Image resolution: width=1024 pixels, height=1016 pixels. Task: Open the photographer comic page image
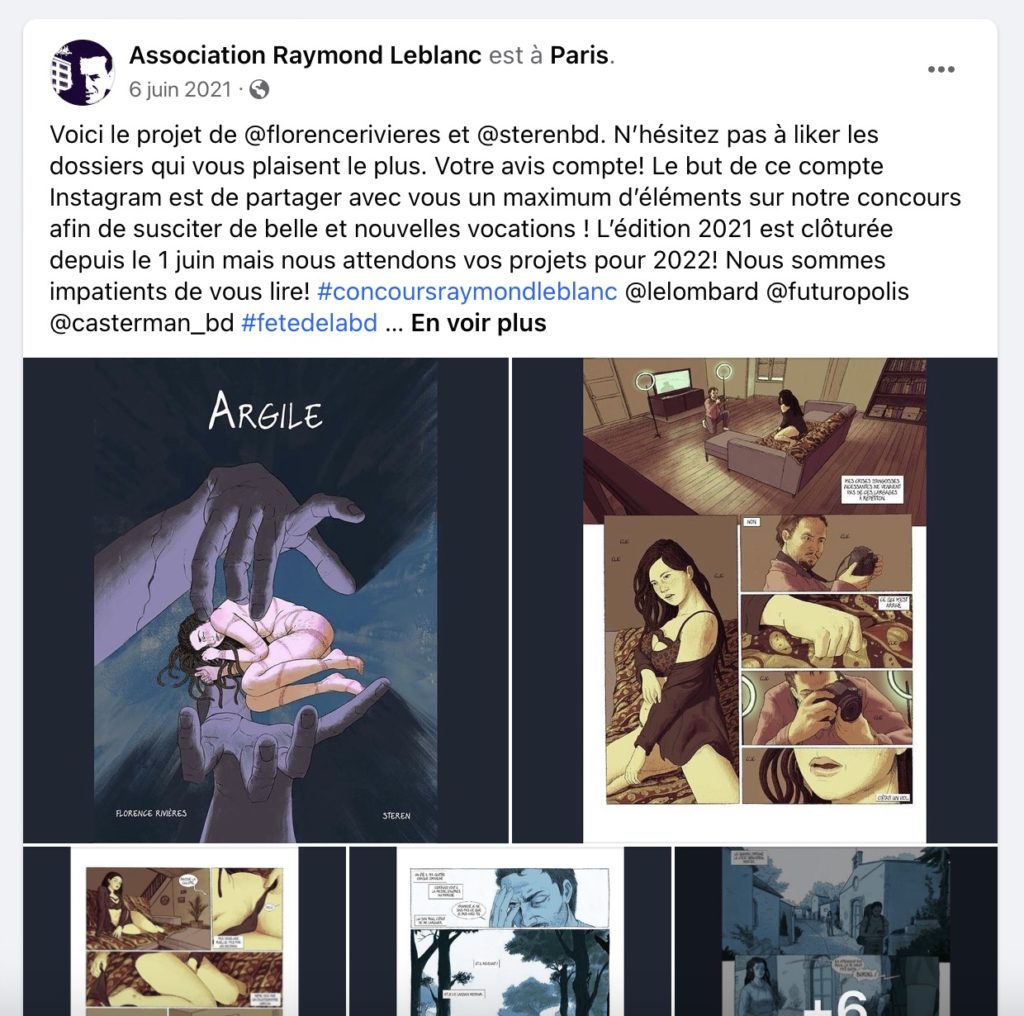click(754, 600)
